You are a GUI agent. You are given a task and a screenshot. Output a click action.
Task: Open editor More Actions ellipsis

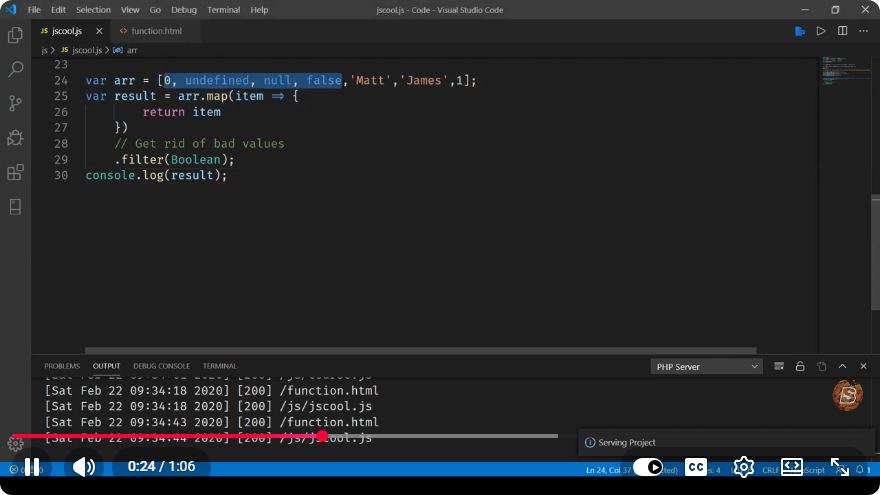click(863, 31)
